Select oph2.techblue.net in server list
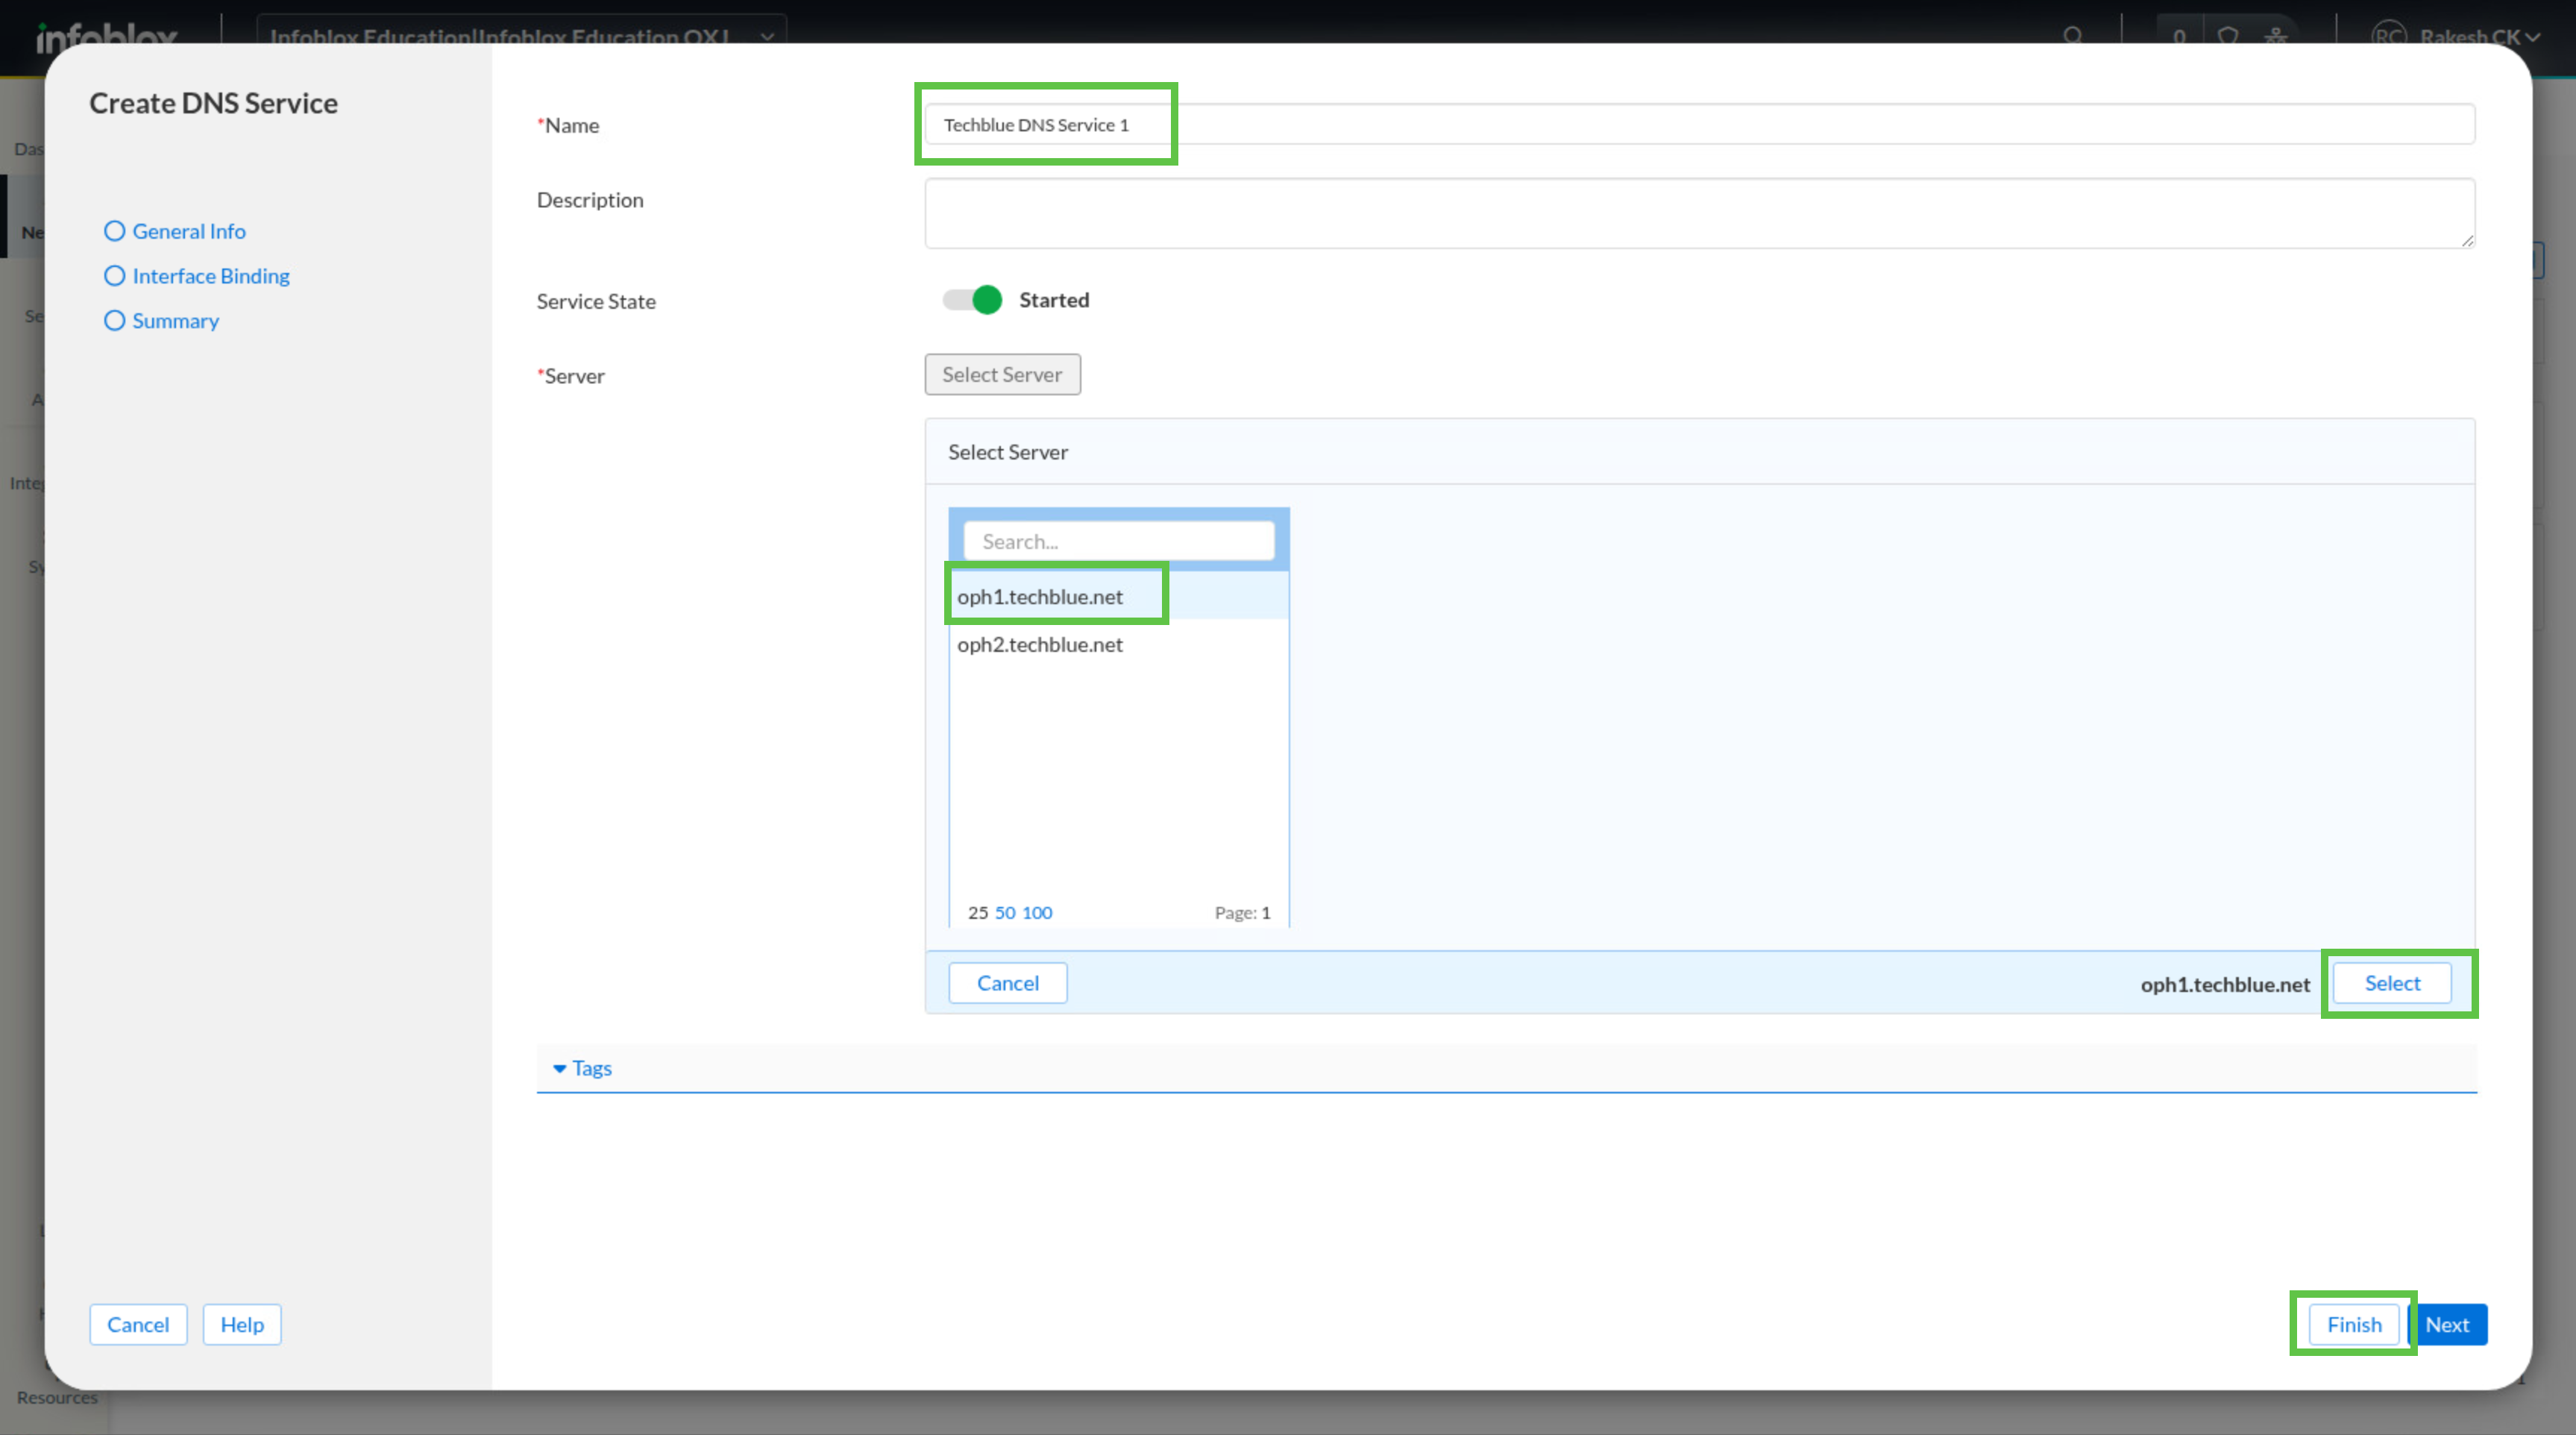 pos(1118,644)
